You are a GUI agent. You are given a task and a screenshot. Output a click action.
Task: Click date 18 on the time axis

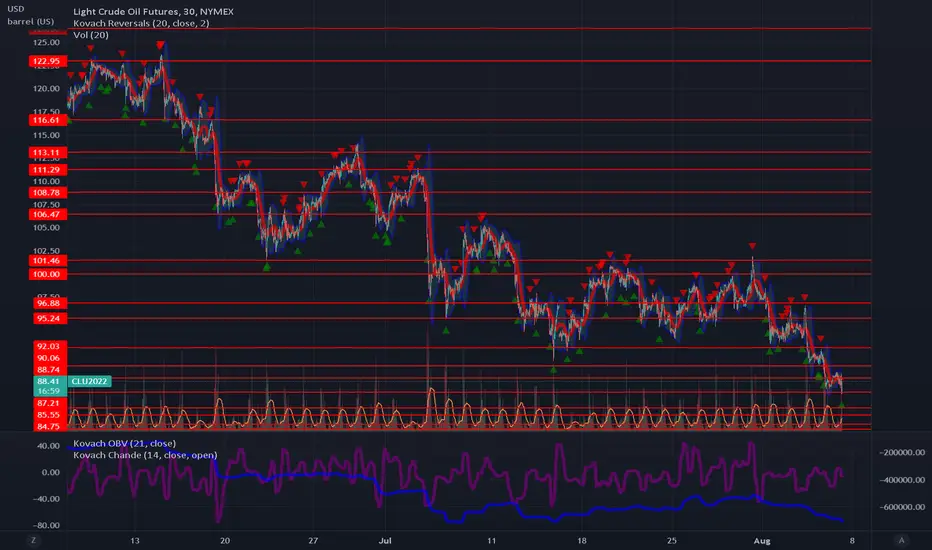[581, 540]
